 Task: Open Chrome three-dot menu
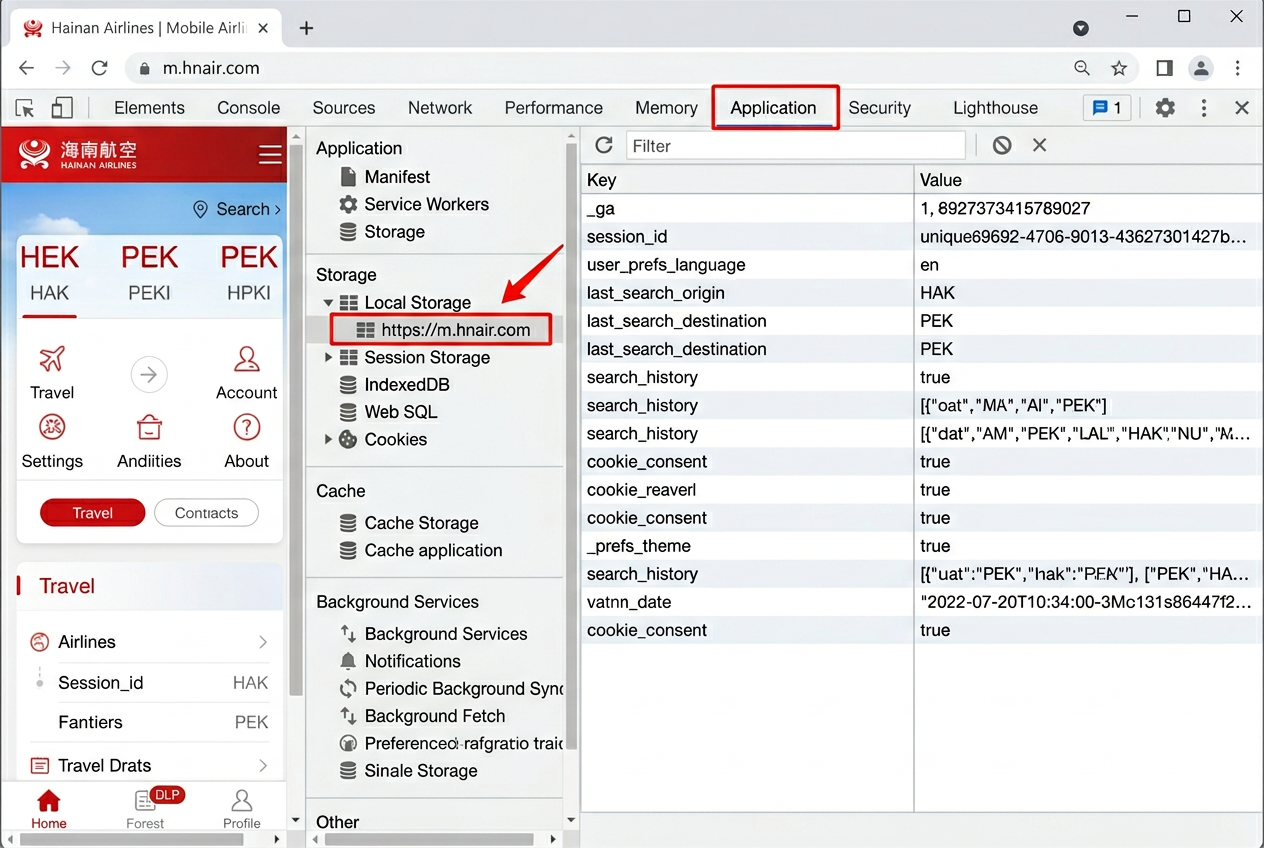1238,68
